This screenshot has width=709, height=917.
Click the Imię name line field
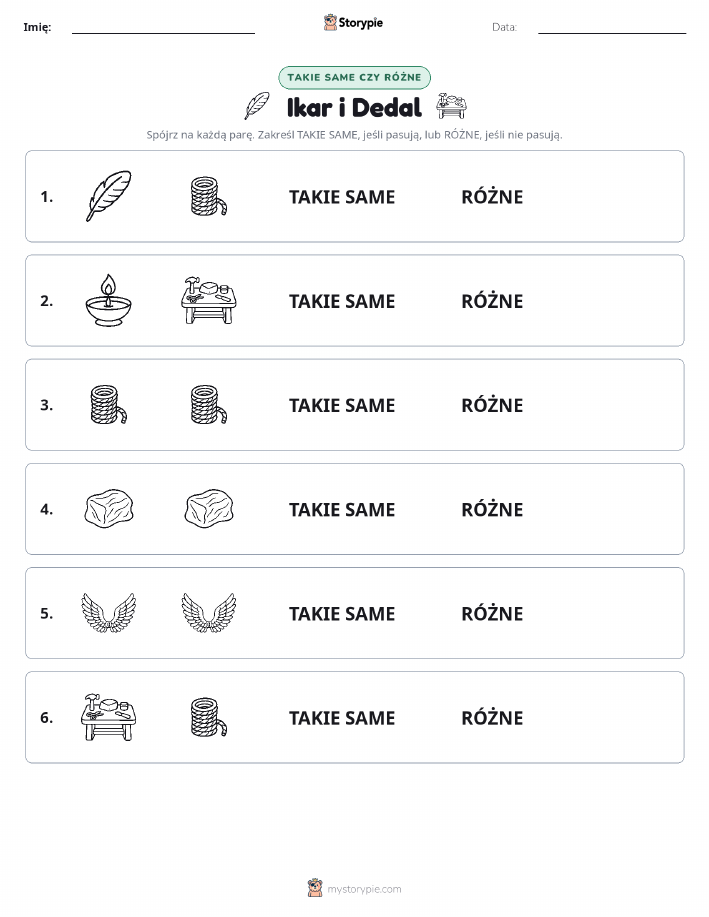(x=163, y=27)
